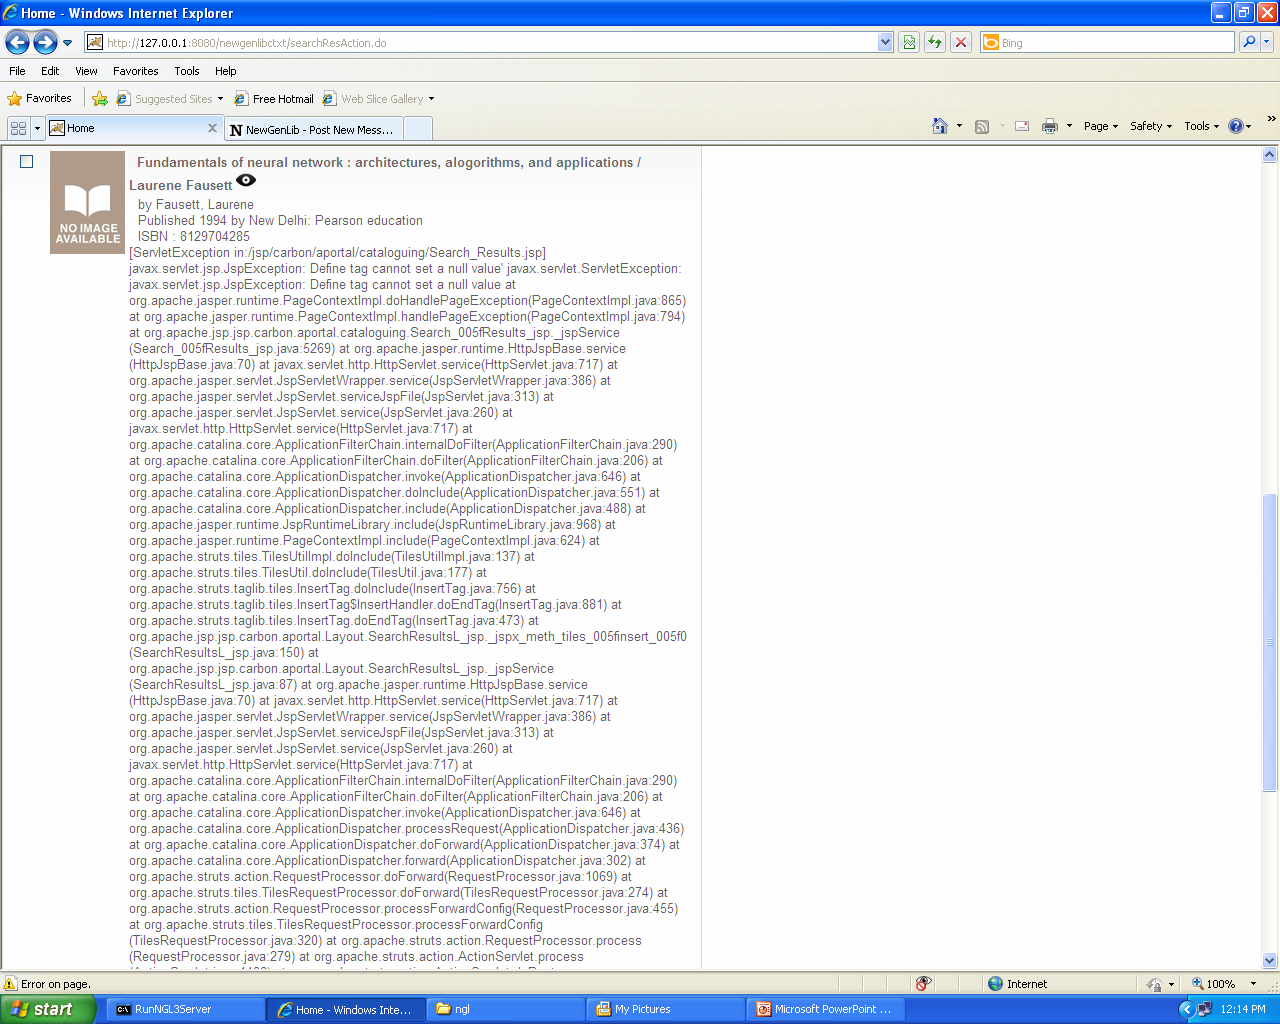Screen dimensions: 1280x1024
Task: Open Quick Tabs grid icon
Action: coord(18,128)
